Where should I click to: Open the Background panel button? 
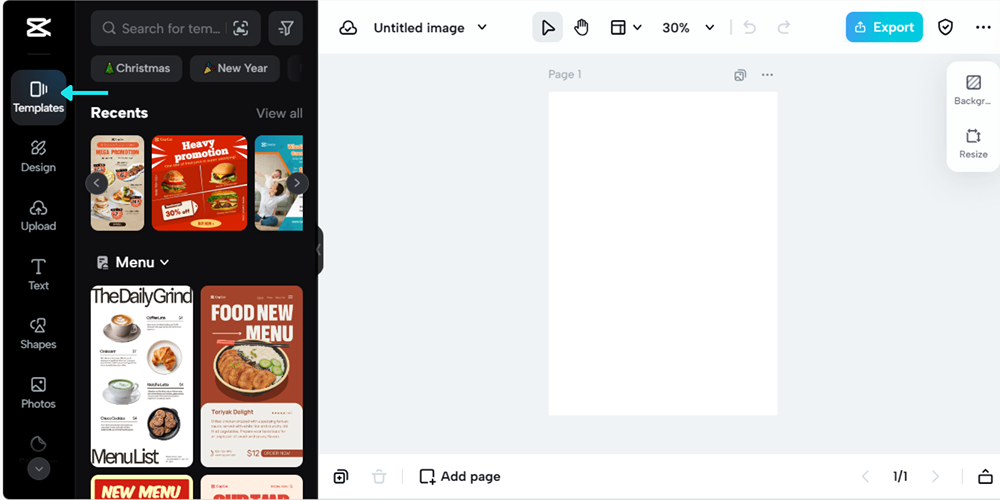973,90
